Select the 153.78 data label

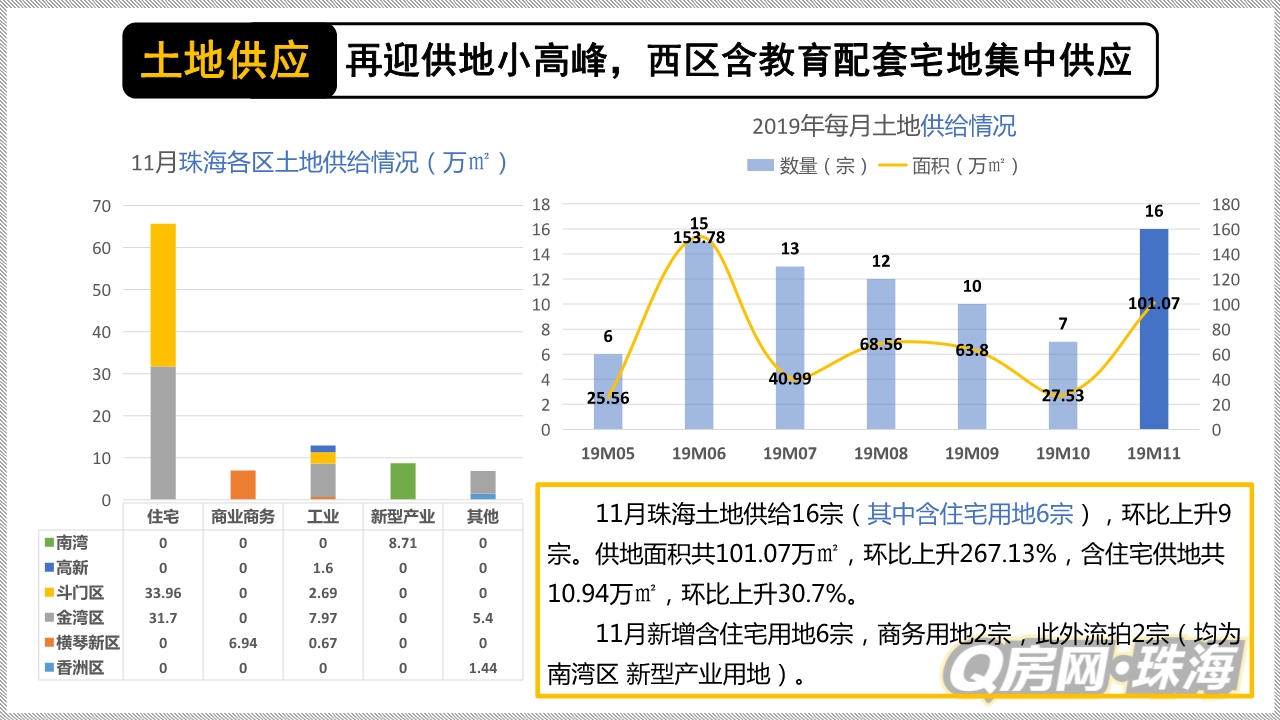point(697,239)
